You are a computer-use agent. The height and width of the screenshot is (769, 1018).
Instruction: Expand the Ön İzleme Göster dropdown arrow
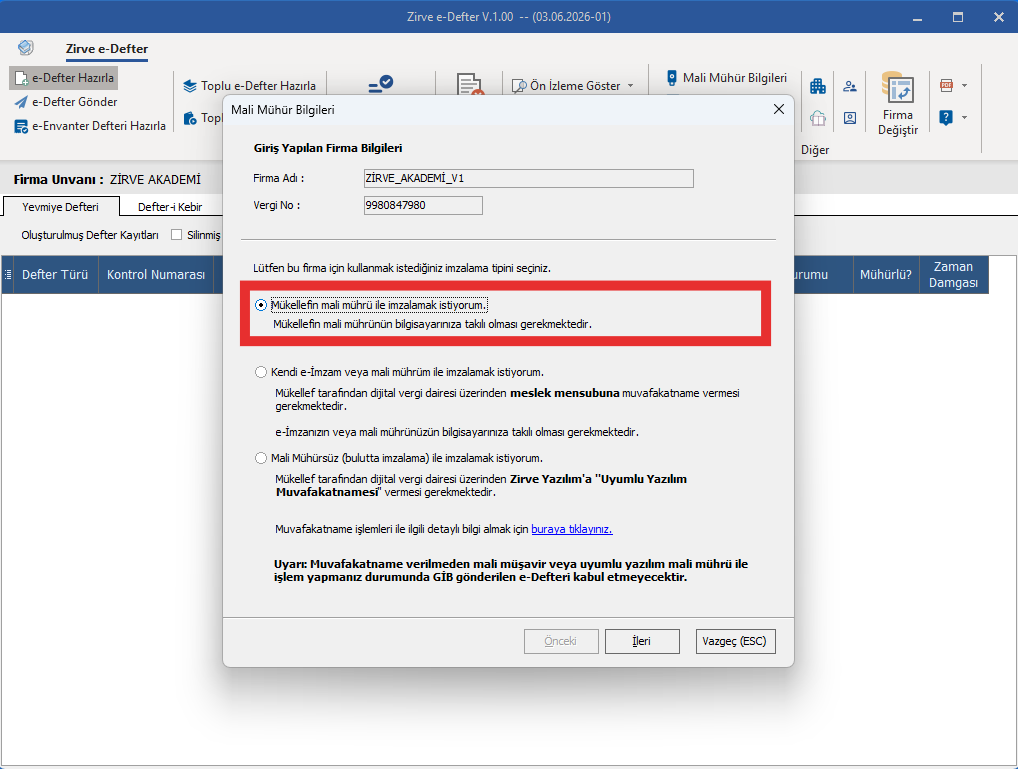(x=630, y=86)
